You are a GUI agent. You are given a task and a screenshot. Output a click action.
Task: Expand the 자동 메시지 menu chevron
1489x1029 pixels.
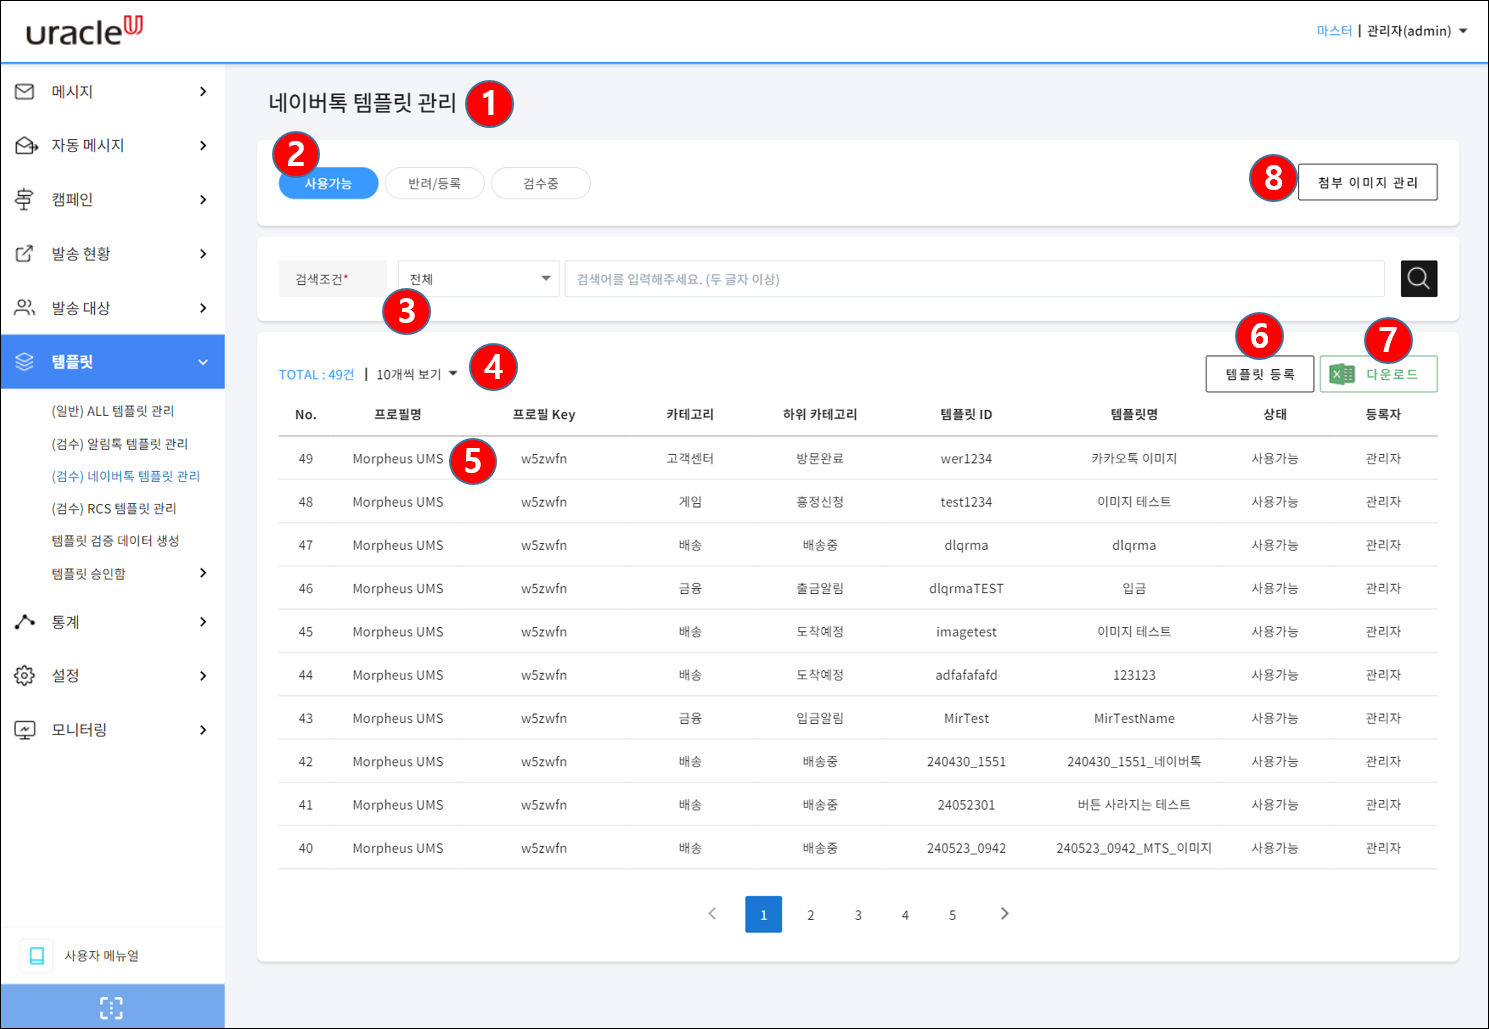[x=203, y=146]
